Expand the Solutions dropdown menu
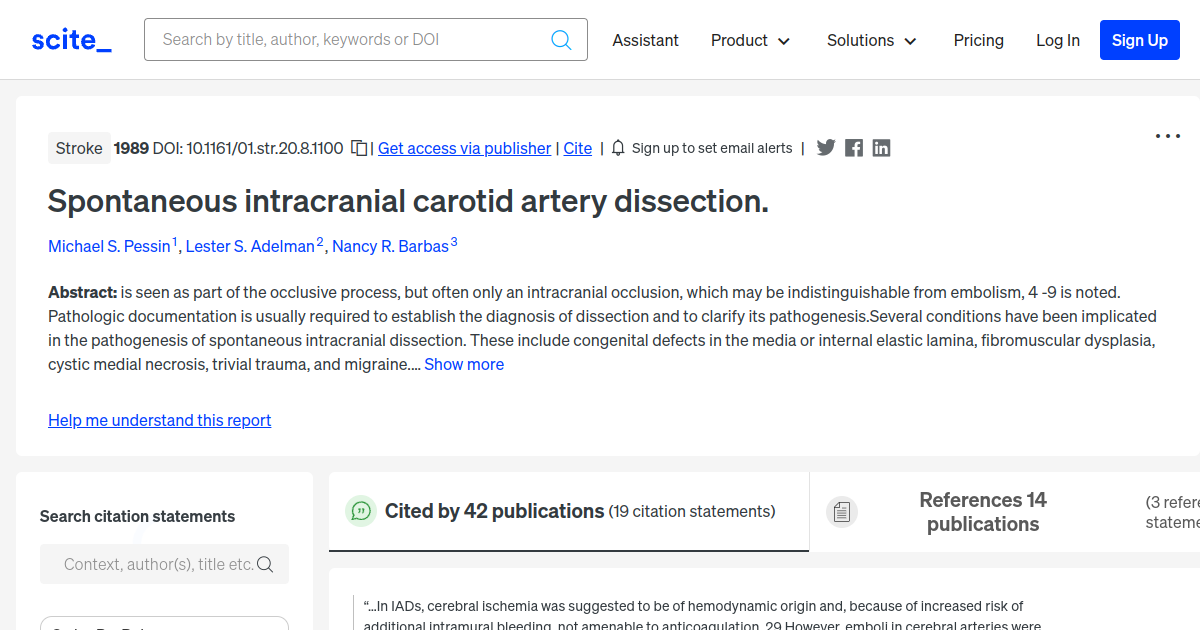The height and width of the screenshot is (630, 1200). (x=872, y=40)
